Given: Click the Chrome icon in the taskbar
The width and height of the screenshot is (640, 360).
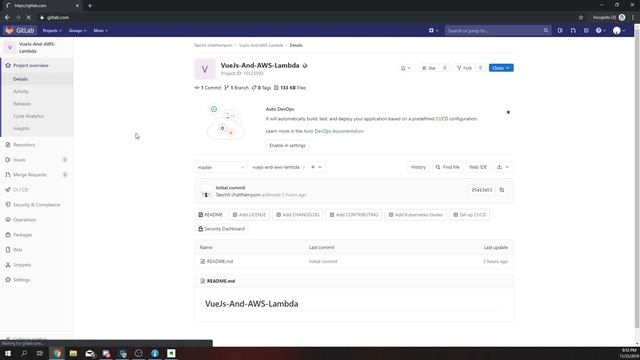Looking at the screenshot, I should pyautogui.click(x=57, y=353).
